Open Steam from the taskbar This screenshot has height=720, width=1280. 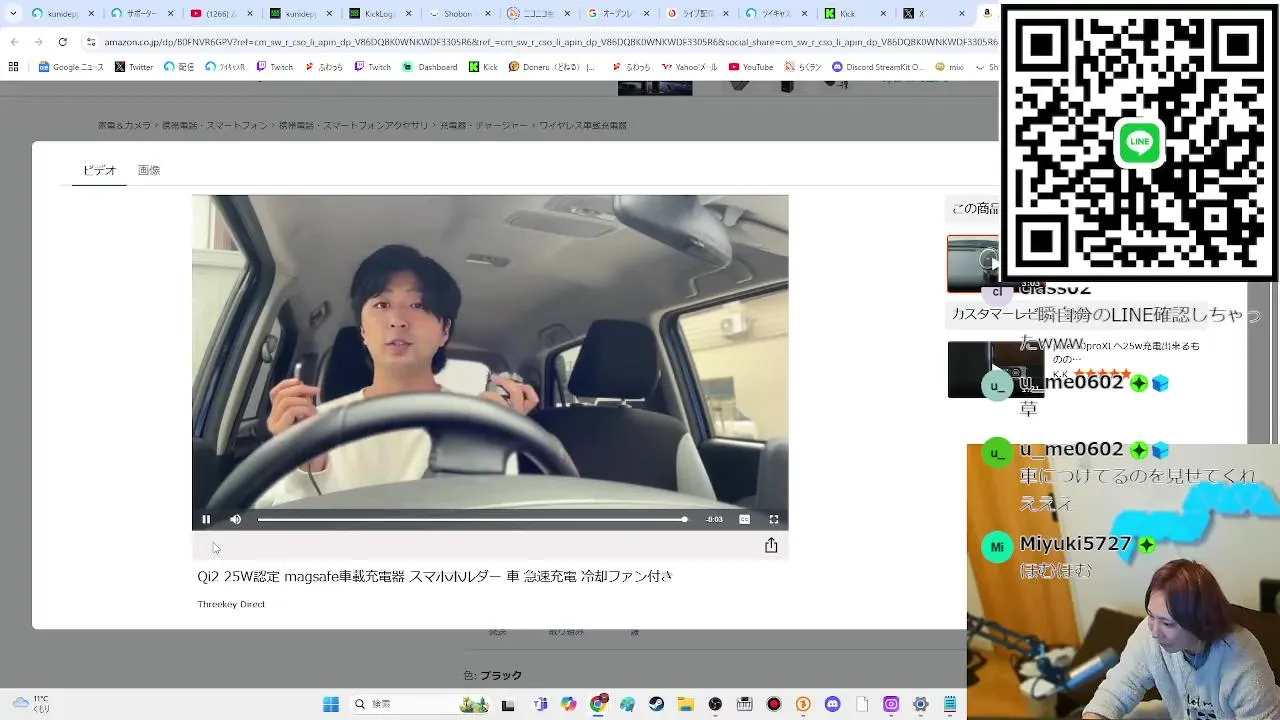[656, 704]
